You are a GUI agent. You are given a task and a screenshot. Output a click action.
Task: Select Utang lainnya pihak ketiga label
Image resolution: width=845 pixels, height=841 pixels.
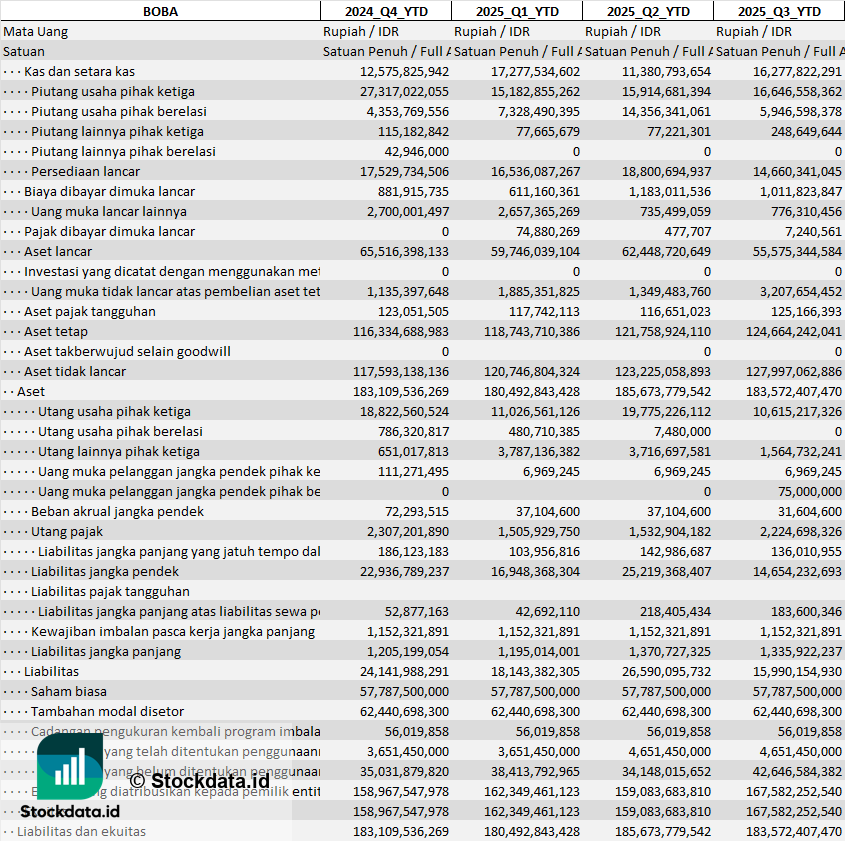tap(119, 450)
